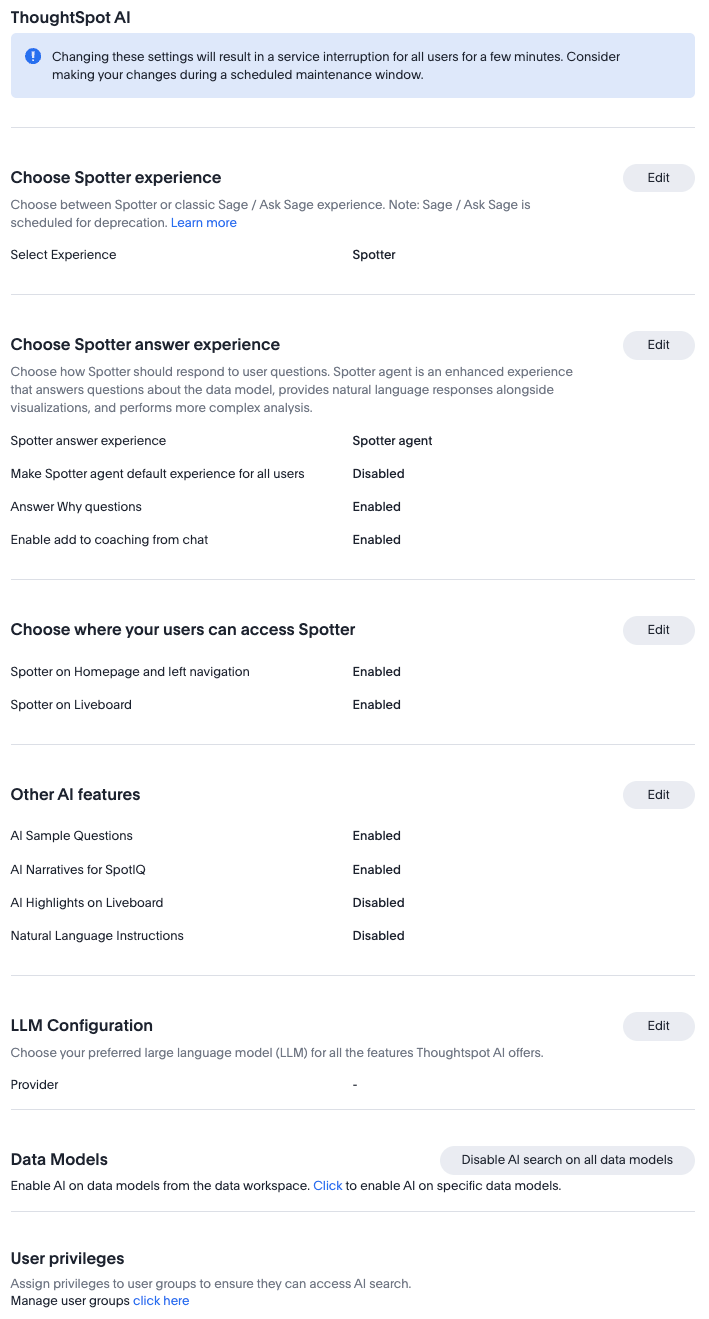Disable the Answer Why questions setting
The image size is (709, 1319).
click(x=376, y=506)
